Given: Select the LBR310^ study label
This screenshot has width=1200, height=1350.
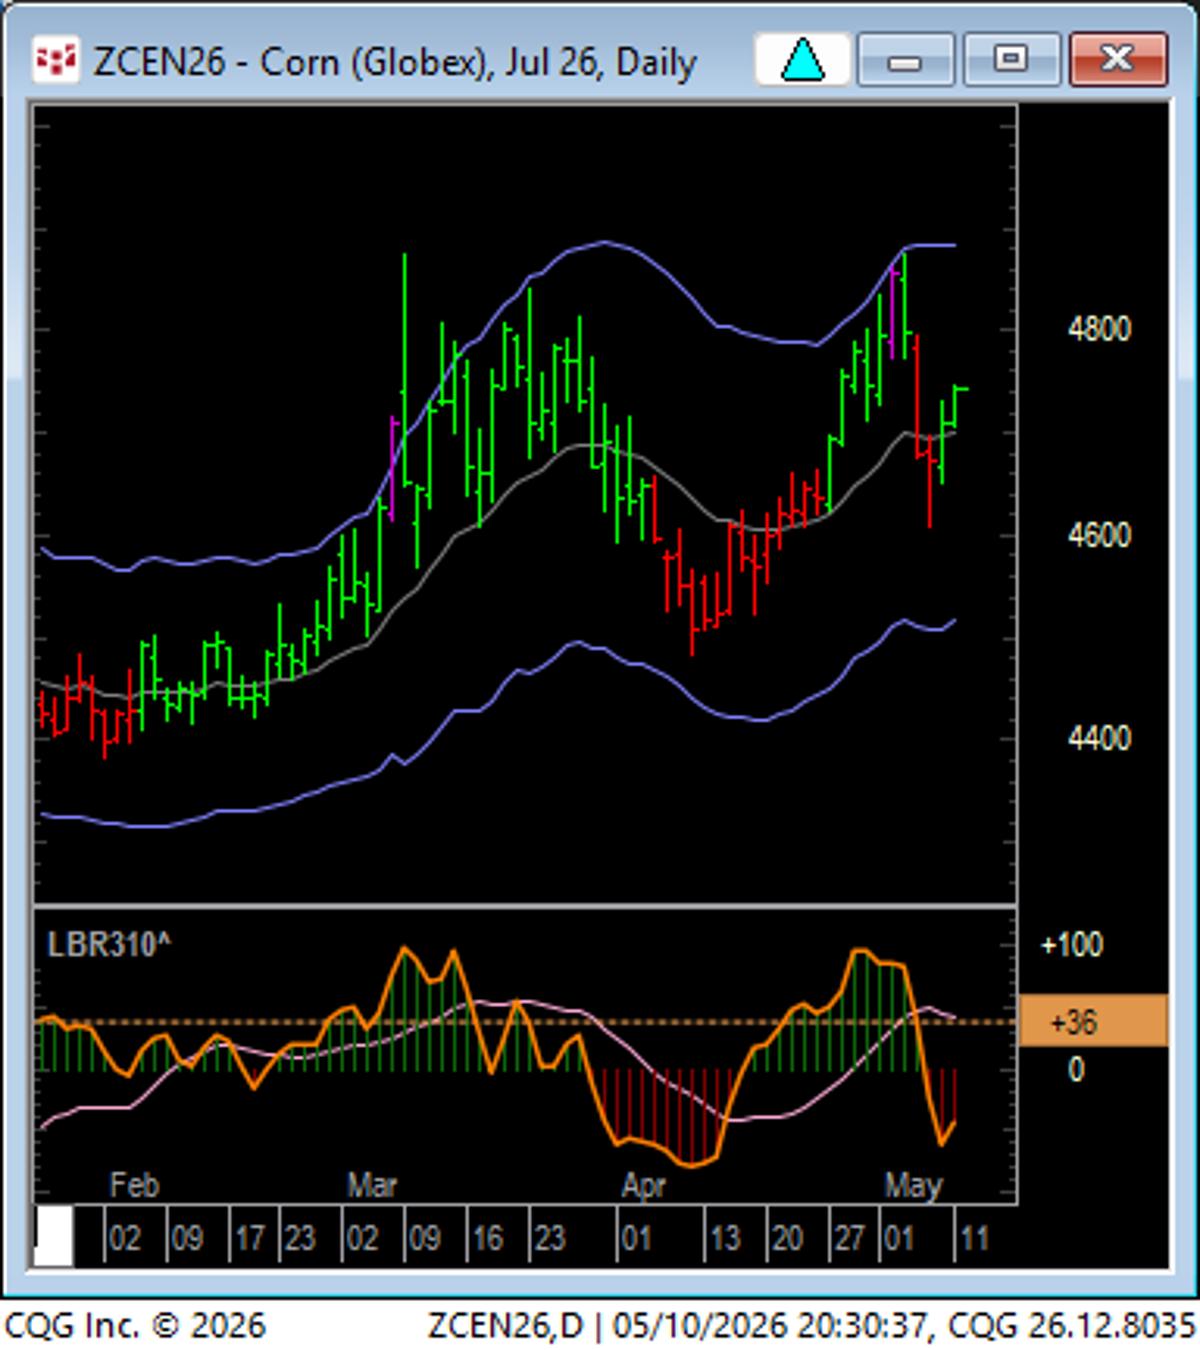Looking at the screenshot, I should point(109,944).
